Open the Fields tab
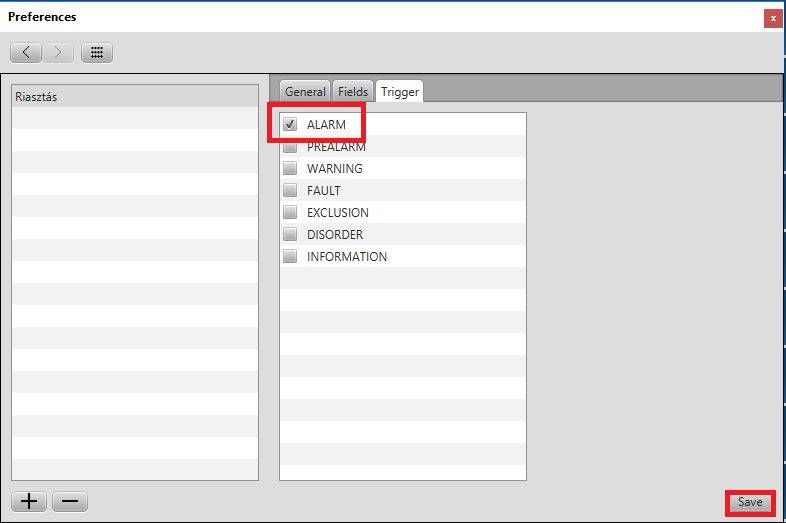Image resolution: width=786 pixels, height=523 pixels. click(353, 92)
